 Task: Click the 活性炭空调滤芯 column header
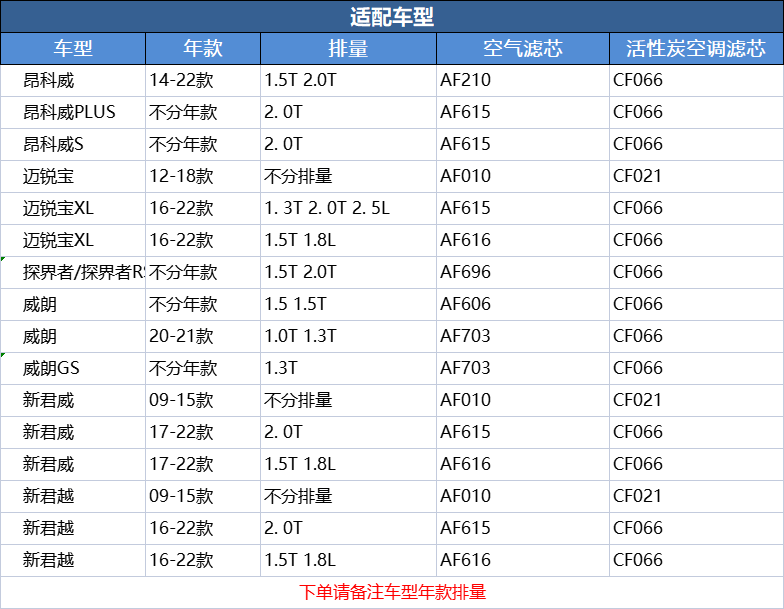tap(696, 48)
